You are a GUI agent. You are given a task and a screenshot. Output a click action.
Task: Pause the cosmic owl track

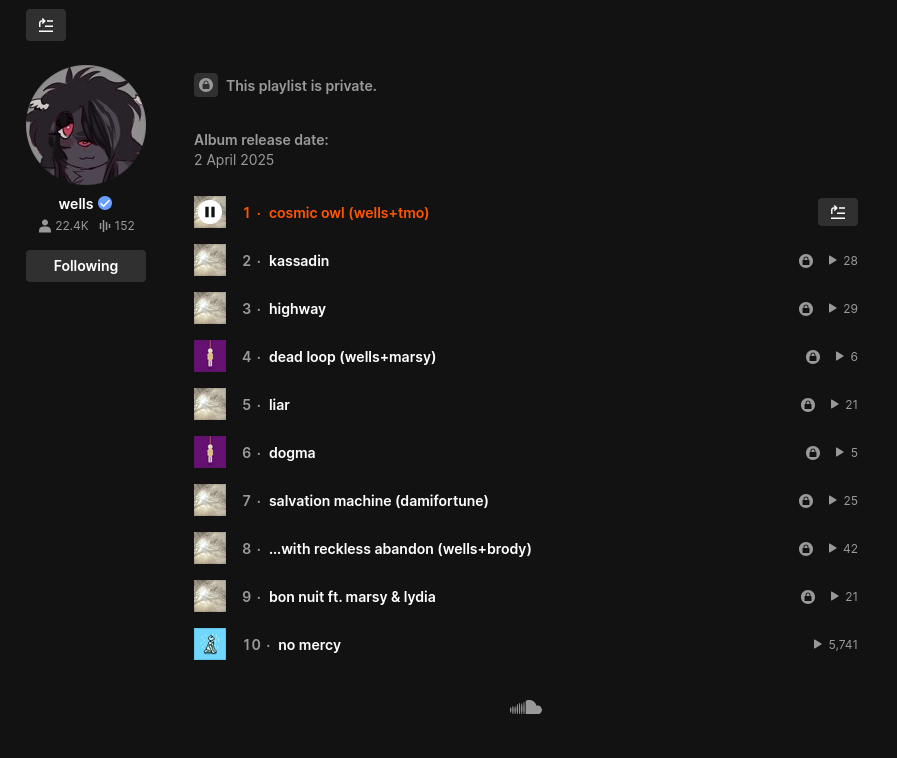coord(210,212)
